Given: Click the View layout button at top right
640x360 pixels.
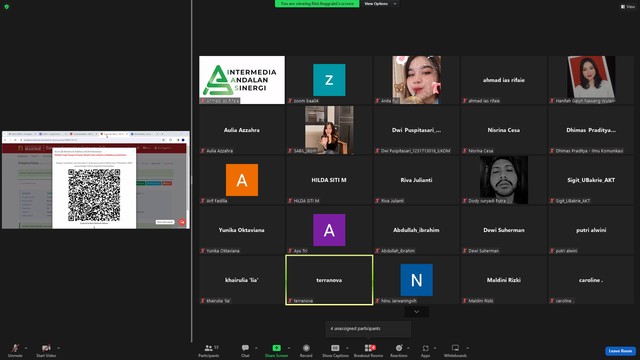Looking at the screenshot, I should (x=628, y=7).
